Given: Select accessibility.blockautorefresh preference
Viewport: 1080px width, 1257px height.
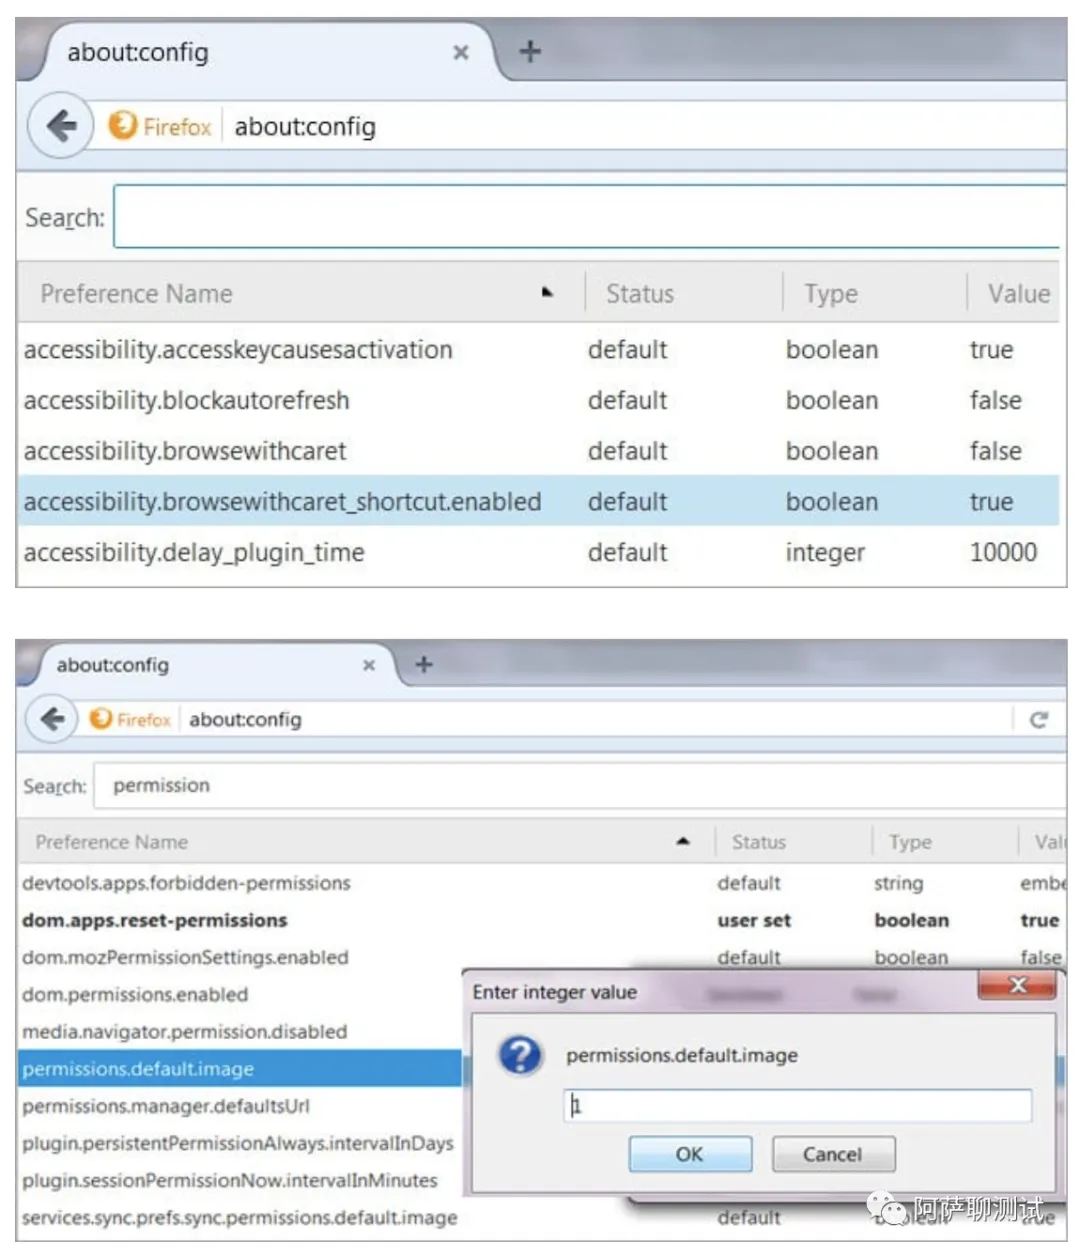Looking at the screenshot, I should point(187,401).
